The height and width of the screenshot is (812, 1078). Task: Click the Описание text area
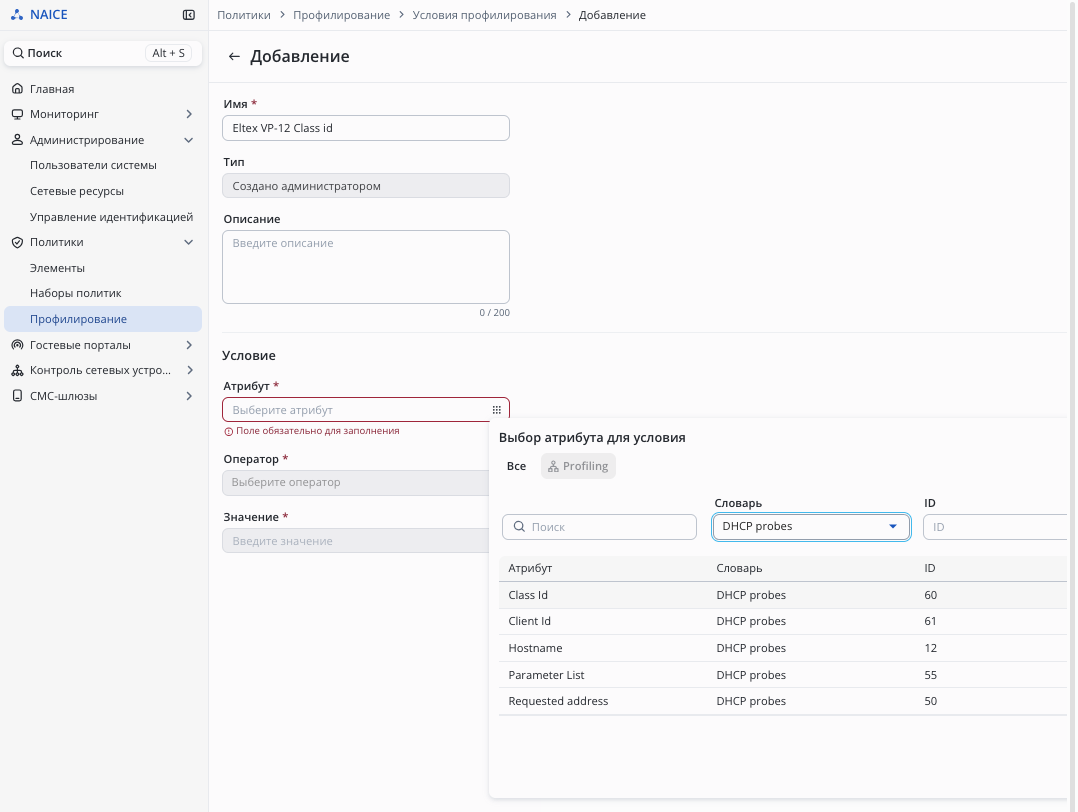pyautogui.click(x=365, y=267)
